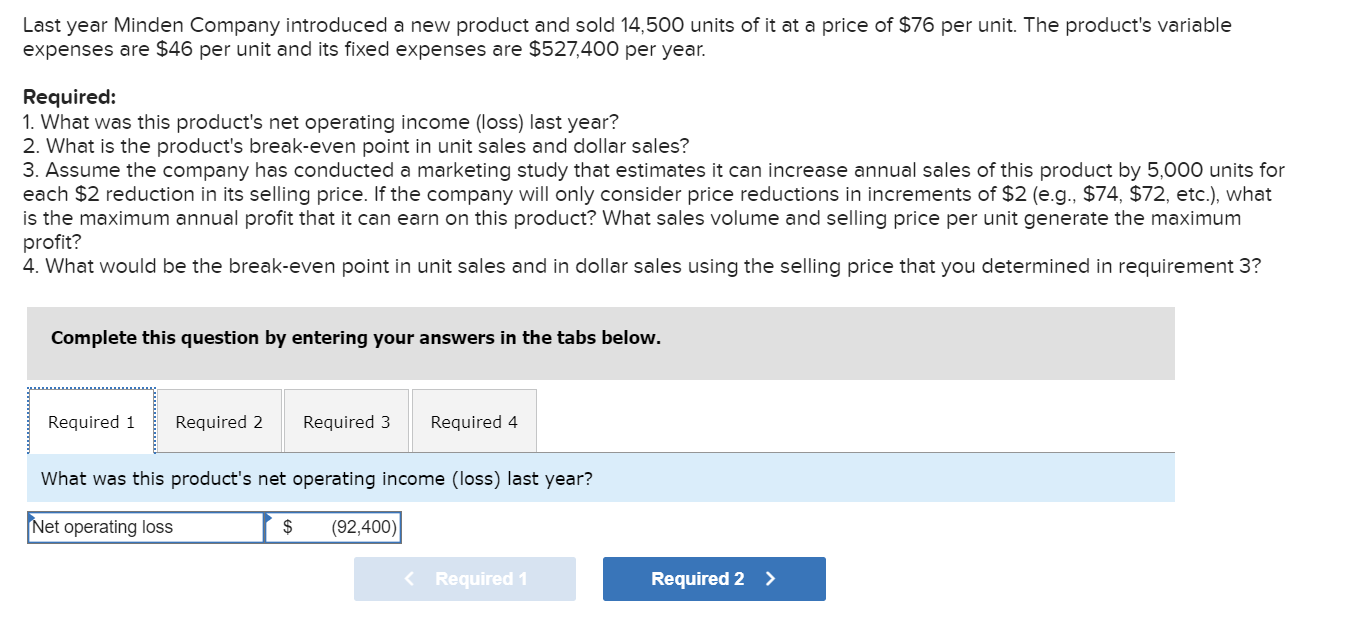Click requirement 1 net operating income line
Viewport: 1351px width, 624px height.
coord(320,122)
